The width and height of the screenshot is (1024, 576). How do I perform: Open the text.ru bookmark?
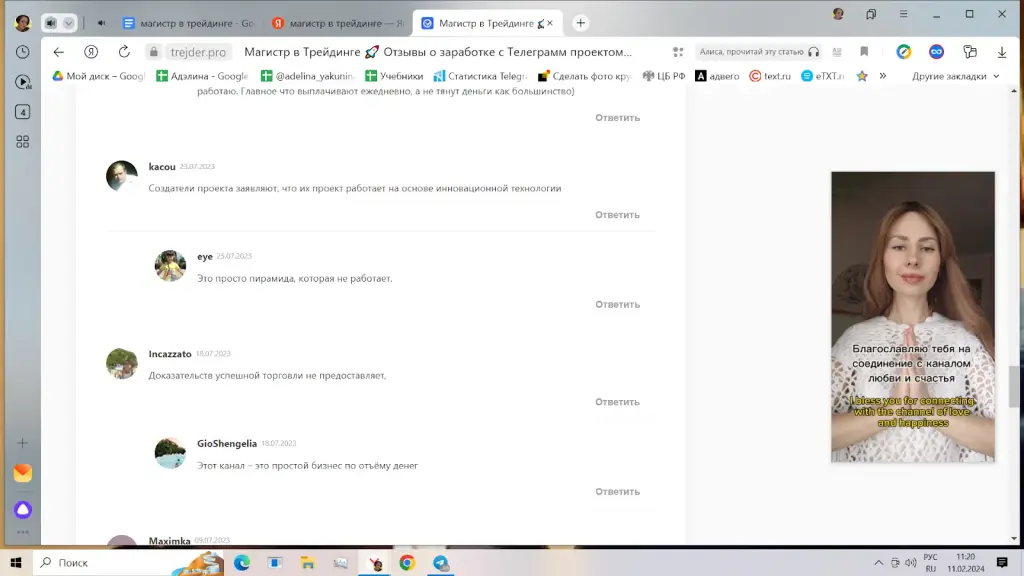click(x=770, y=76)
